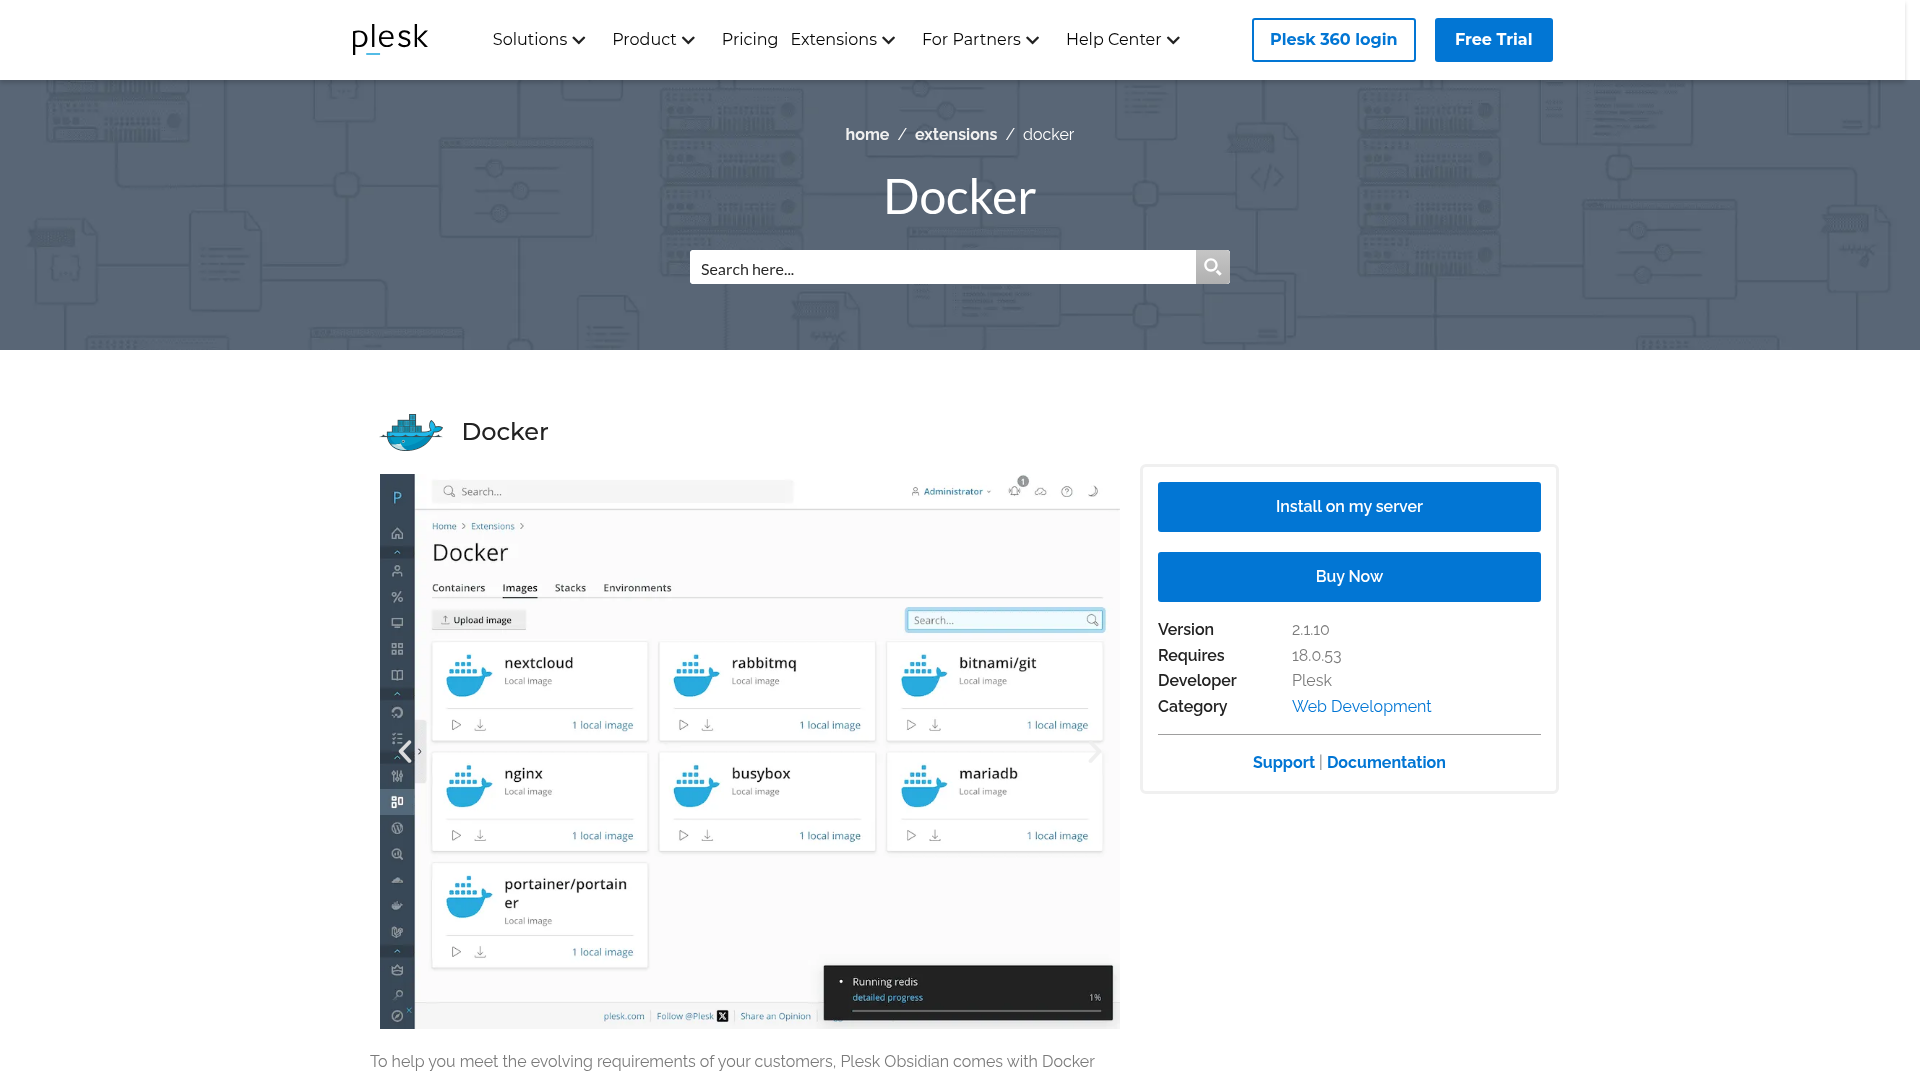The height and width of the screenshot is (1080, 1920).
Task: Click the Plesk logo
Action: pos(390,39)
